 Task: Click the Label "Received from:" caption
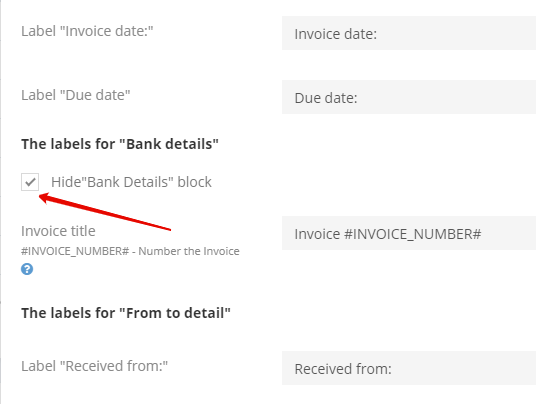tap(94, 366)
